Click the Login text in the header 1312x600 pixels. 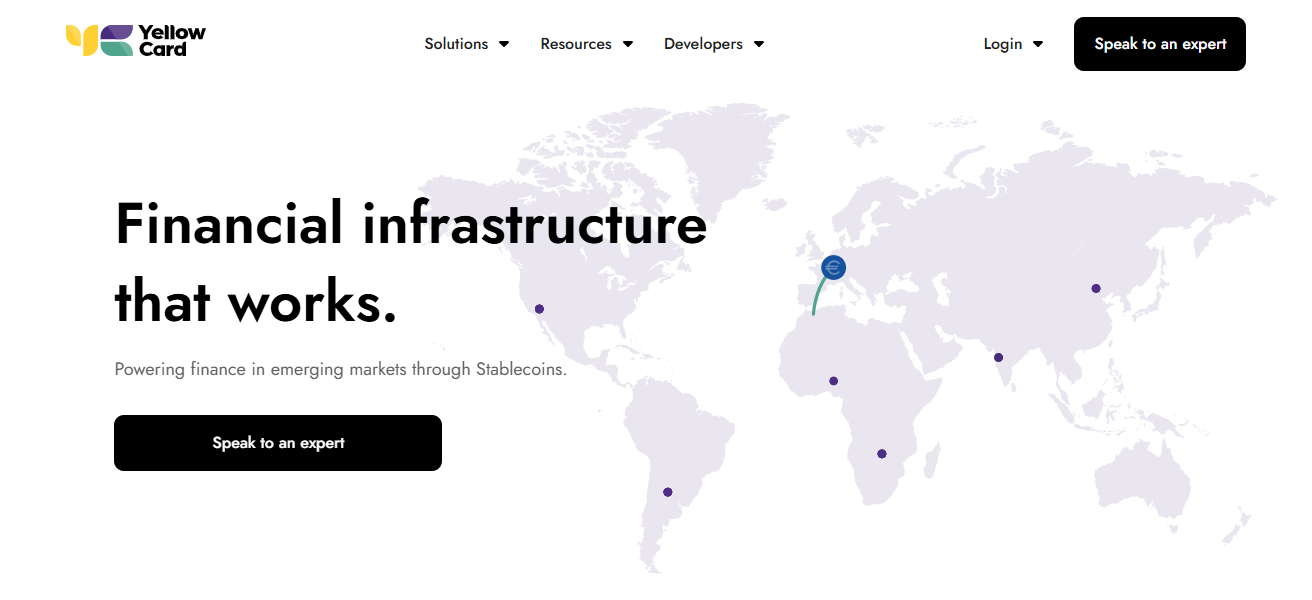coord(1002,44)
